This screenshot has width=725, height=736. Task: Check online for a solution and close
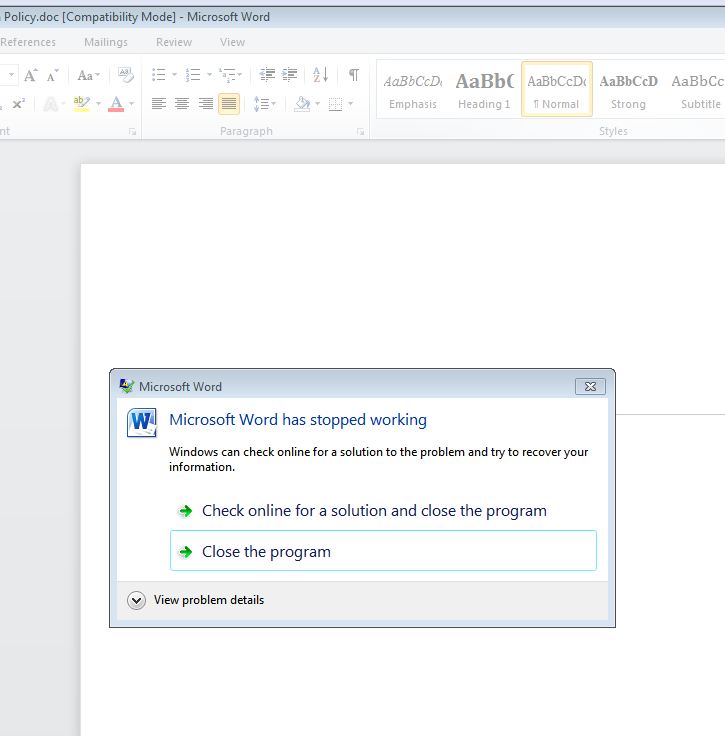383,511
